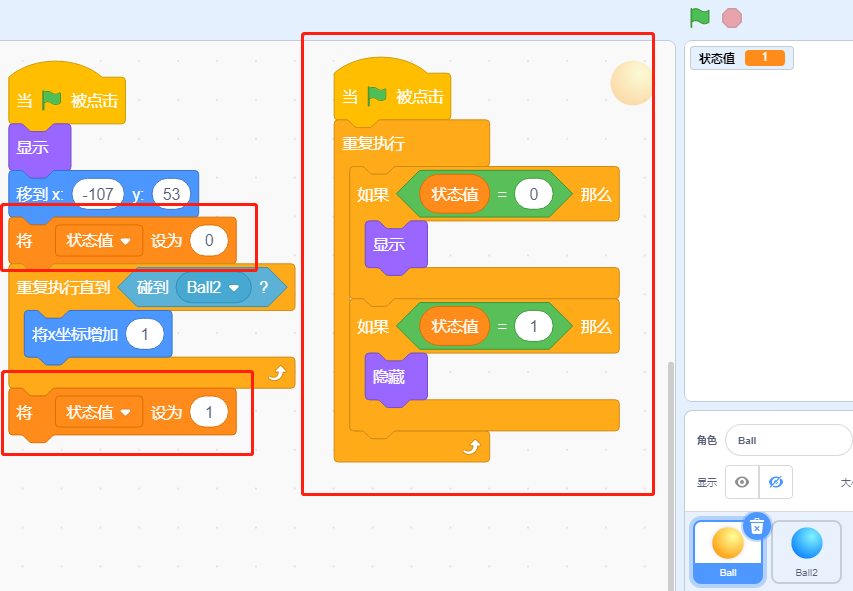Open the 状态值 dropdown in the 设为 0 block
Screen dimensions: 853x591
point(98,241)
